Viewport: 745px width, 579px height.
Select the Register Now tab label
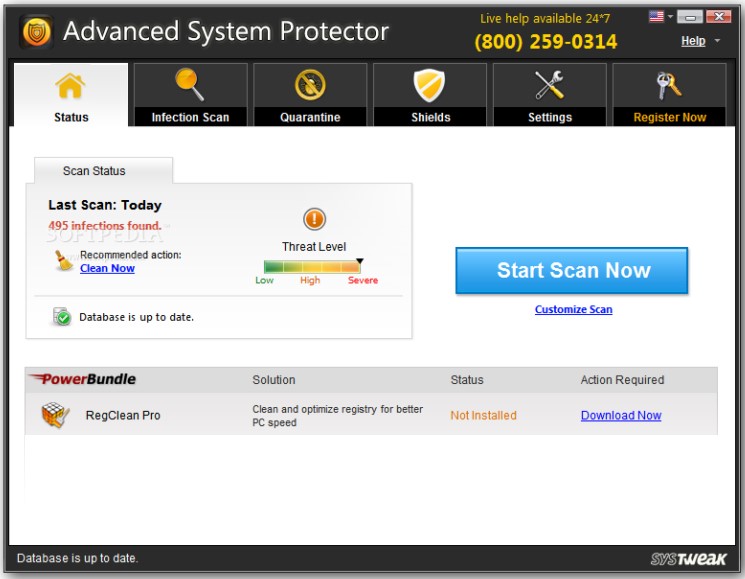(x=669, y=117)
